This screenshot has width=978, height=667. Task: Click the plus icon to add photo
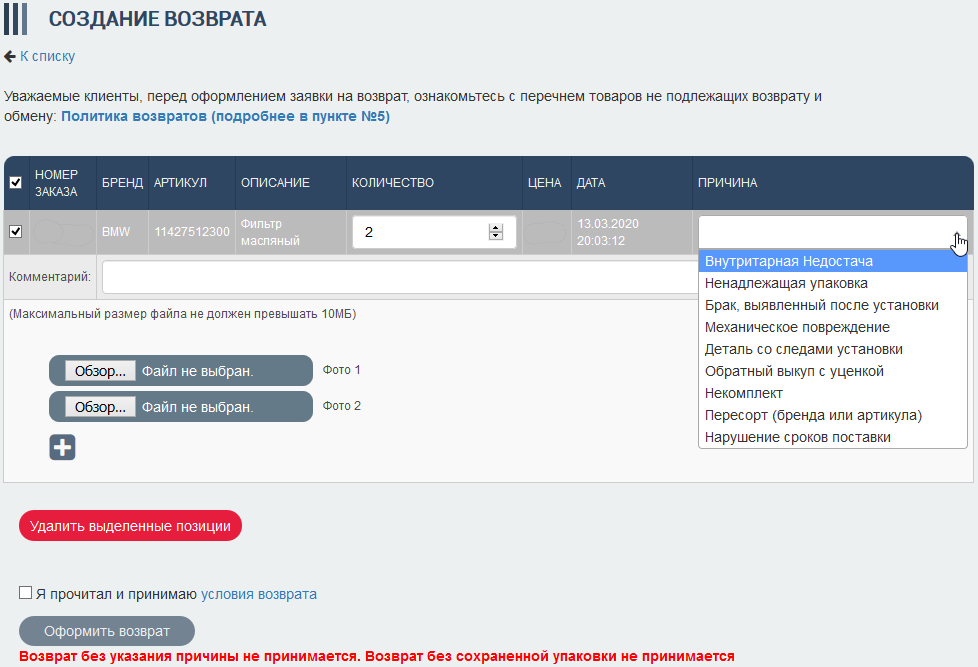tap(62, 447)
